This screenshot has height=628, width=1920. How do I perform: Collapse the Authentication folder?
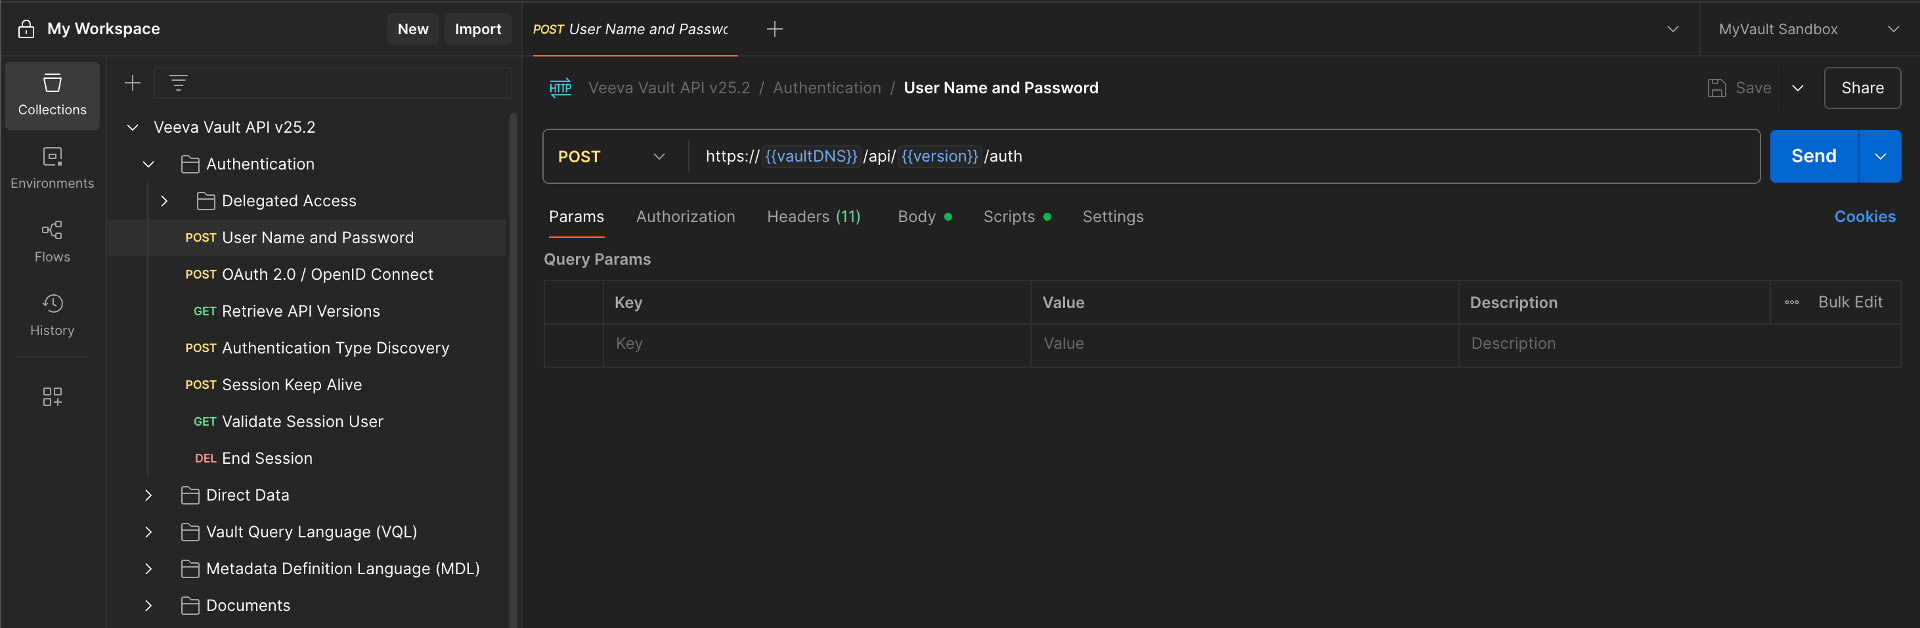[149, 164]
